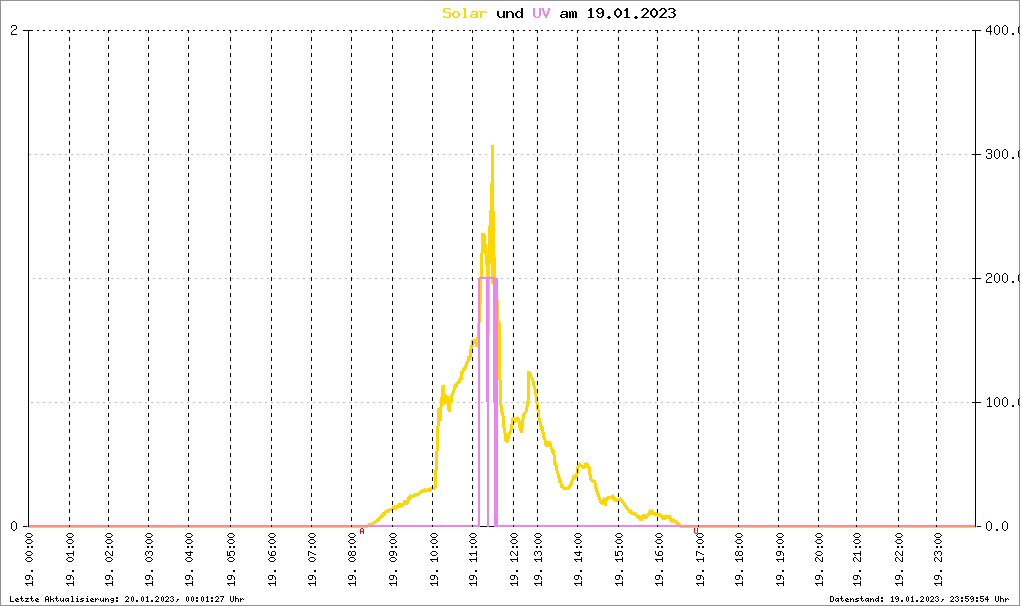1020x606 pixels.
Task: Click the pink "UV" word in the title
Action: coord(541,13)
